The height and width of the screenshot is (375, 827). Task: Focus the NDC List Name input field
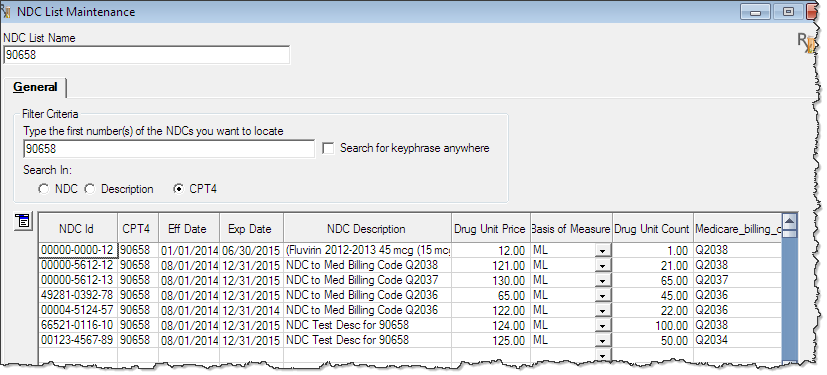pos(147,55)
